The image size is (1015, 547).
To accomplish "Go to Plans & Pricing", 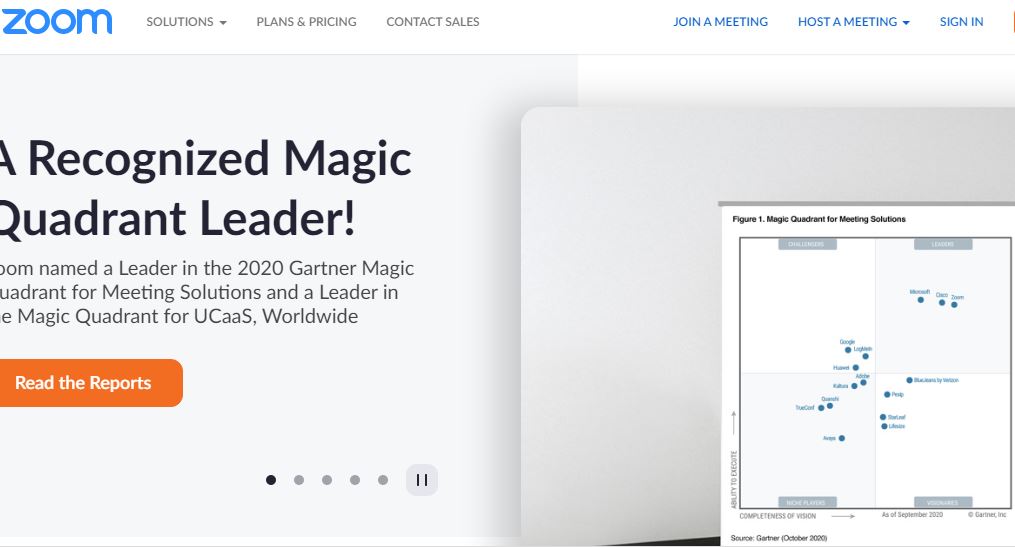I will click(x=306, y=22).
